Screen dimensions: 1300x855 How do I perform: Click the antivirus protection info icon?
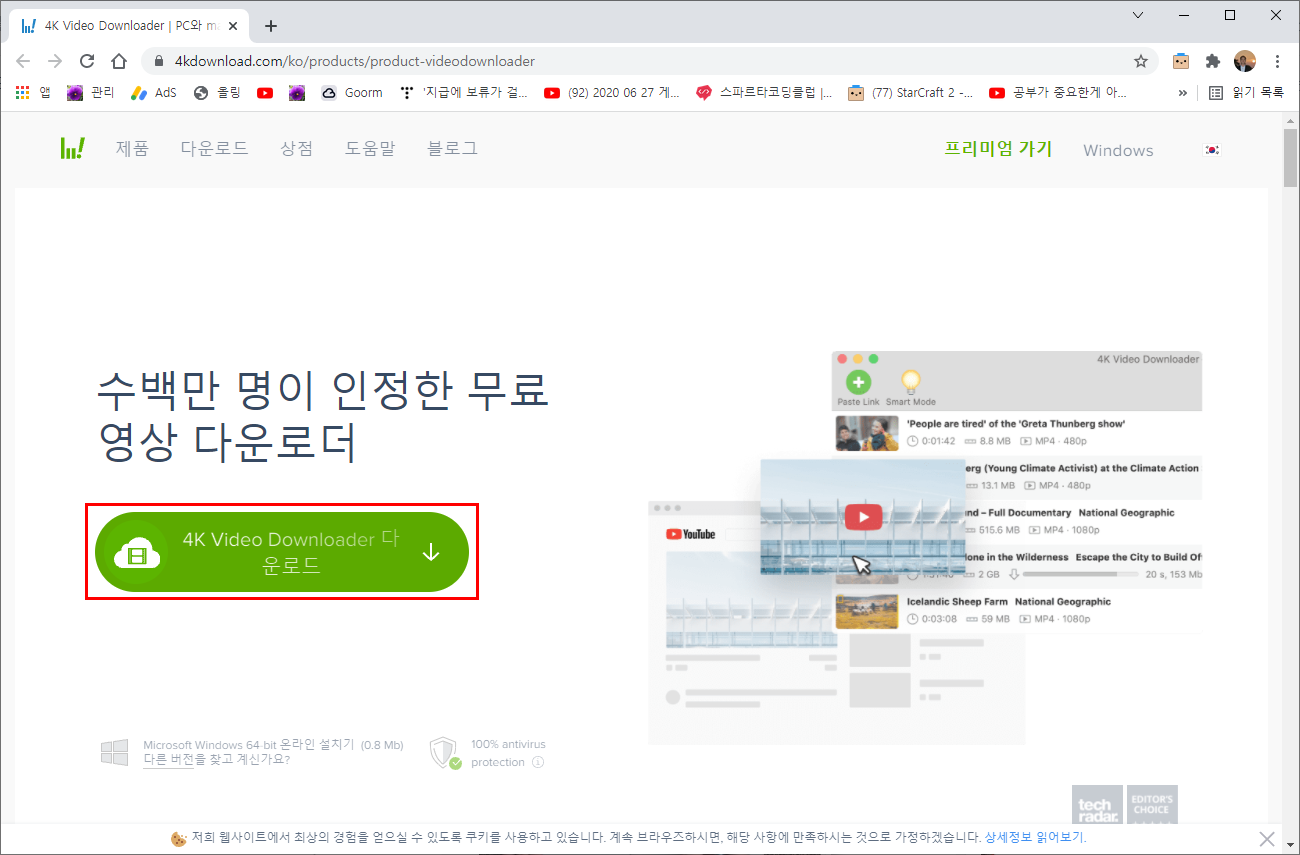(538, 762)
